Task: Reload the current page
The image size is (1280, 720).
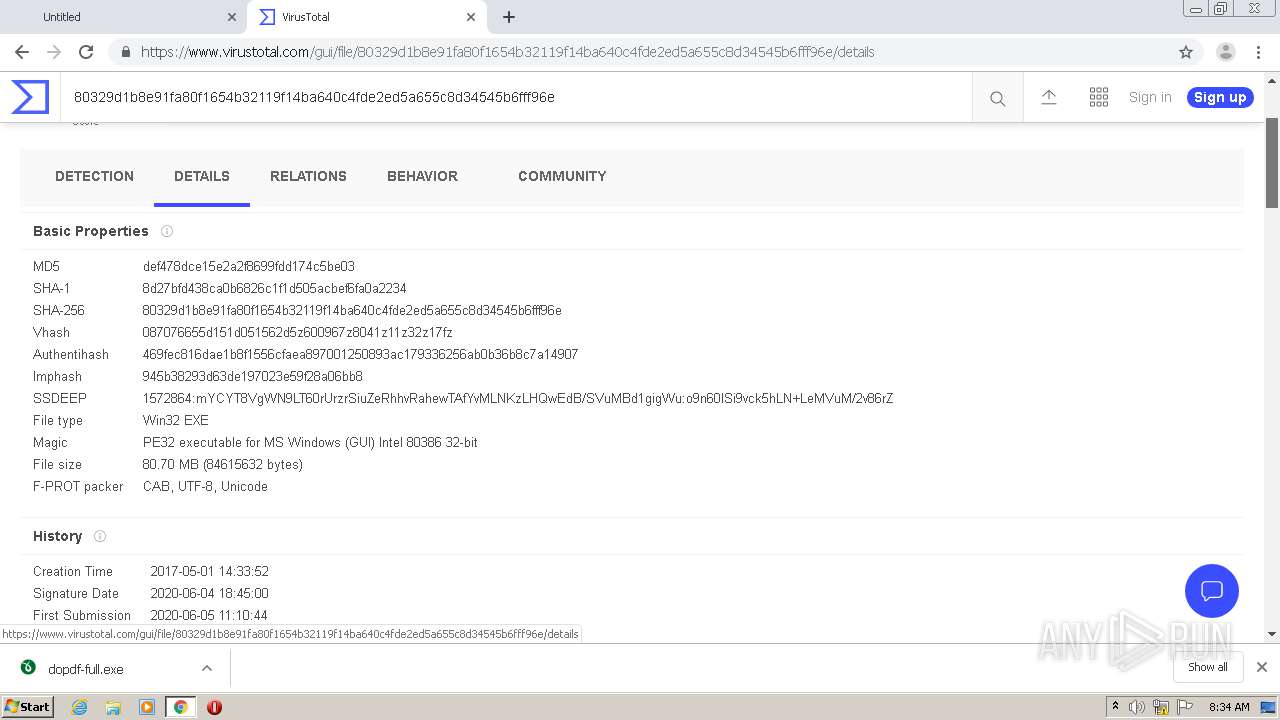Action: click(x=86, y=52)
